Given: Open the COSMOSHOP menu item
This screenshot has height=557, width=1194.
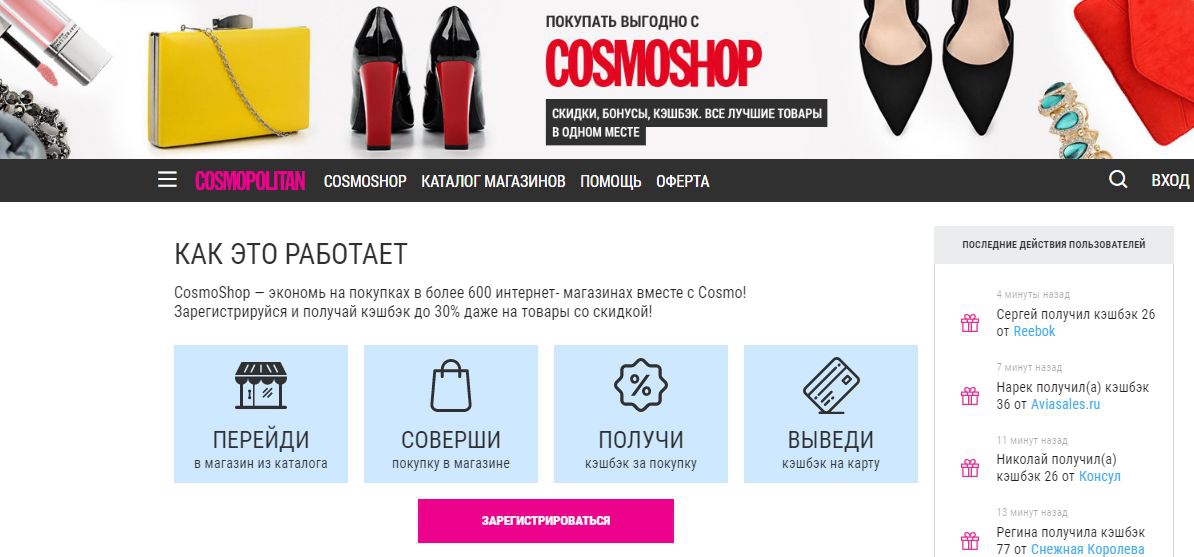Looking at the screenshot, I should point(365,181).
